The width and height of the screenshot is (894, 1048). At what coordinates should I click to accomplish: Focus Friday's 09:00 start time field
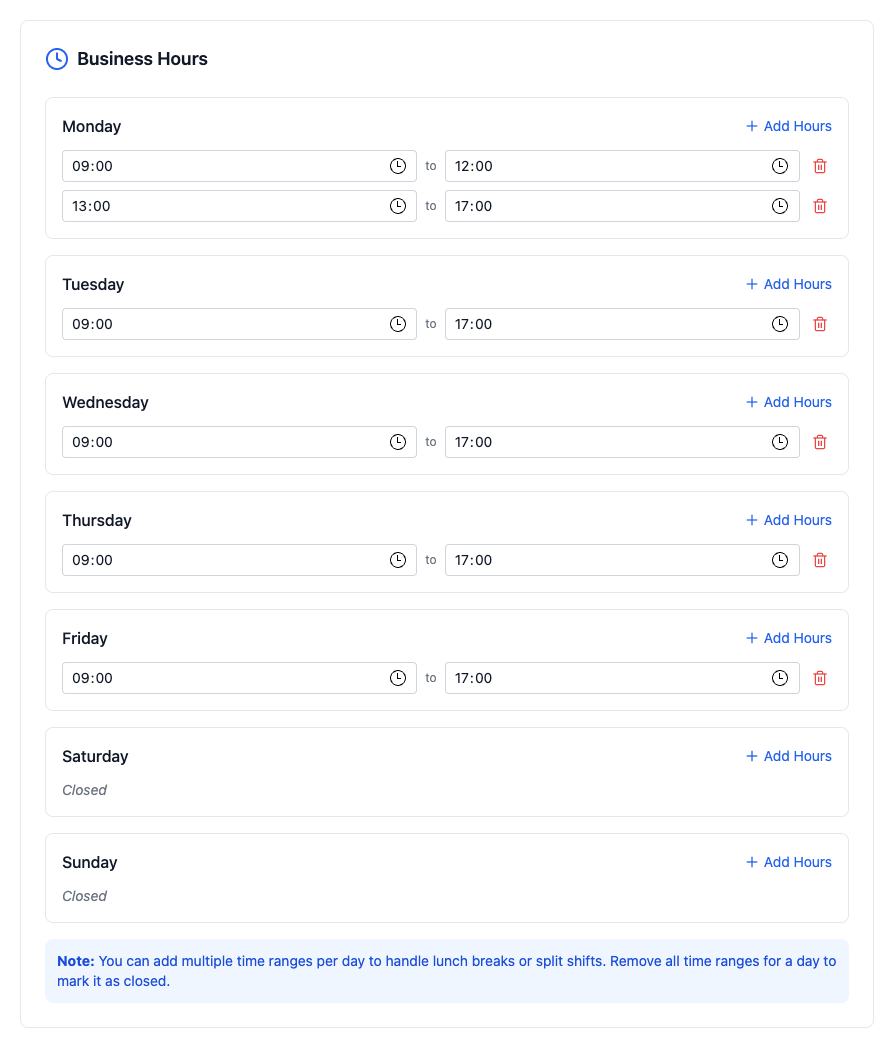pos(239,678)
